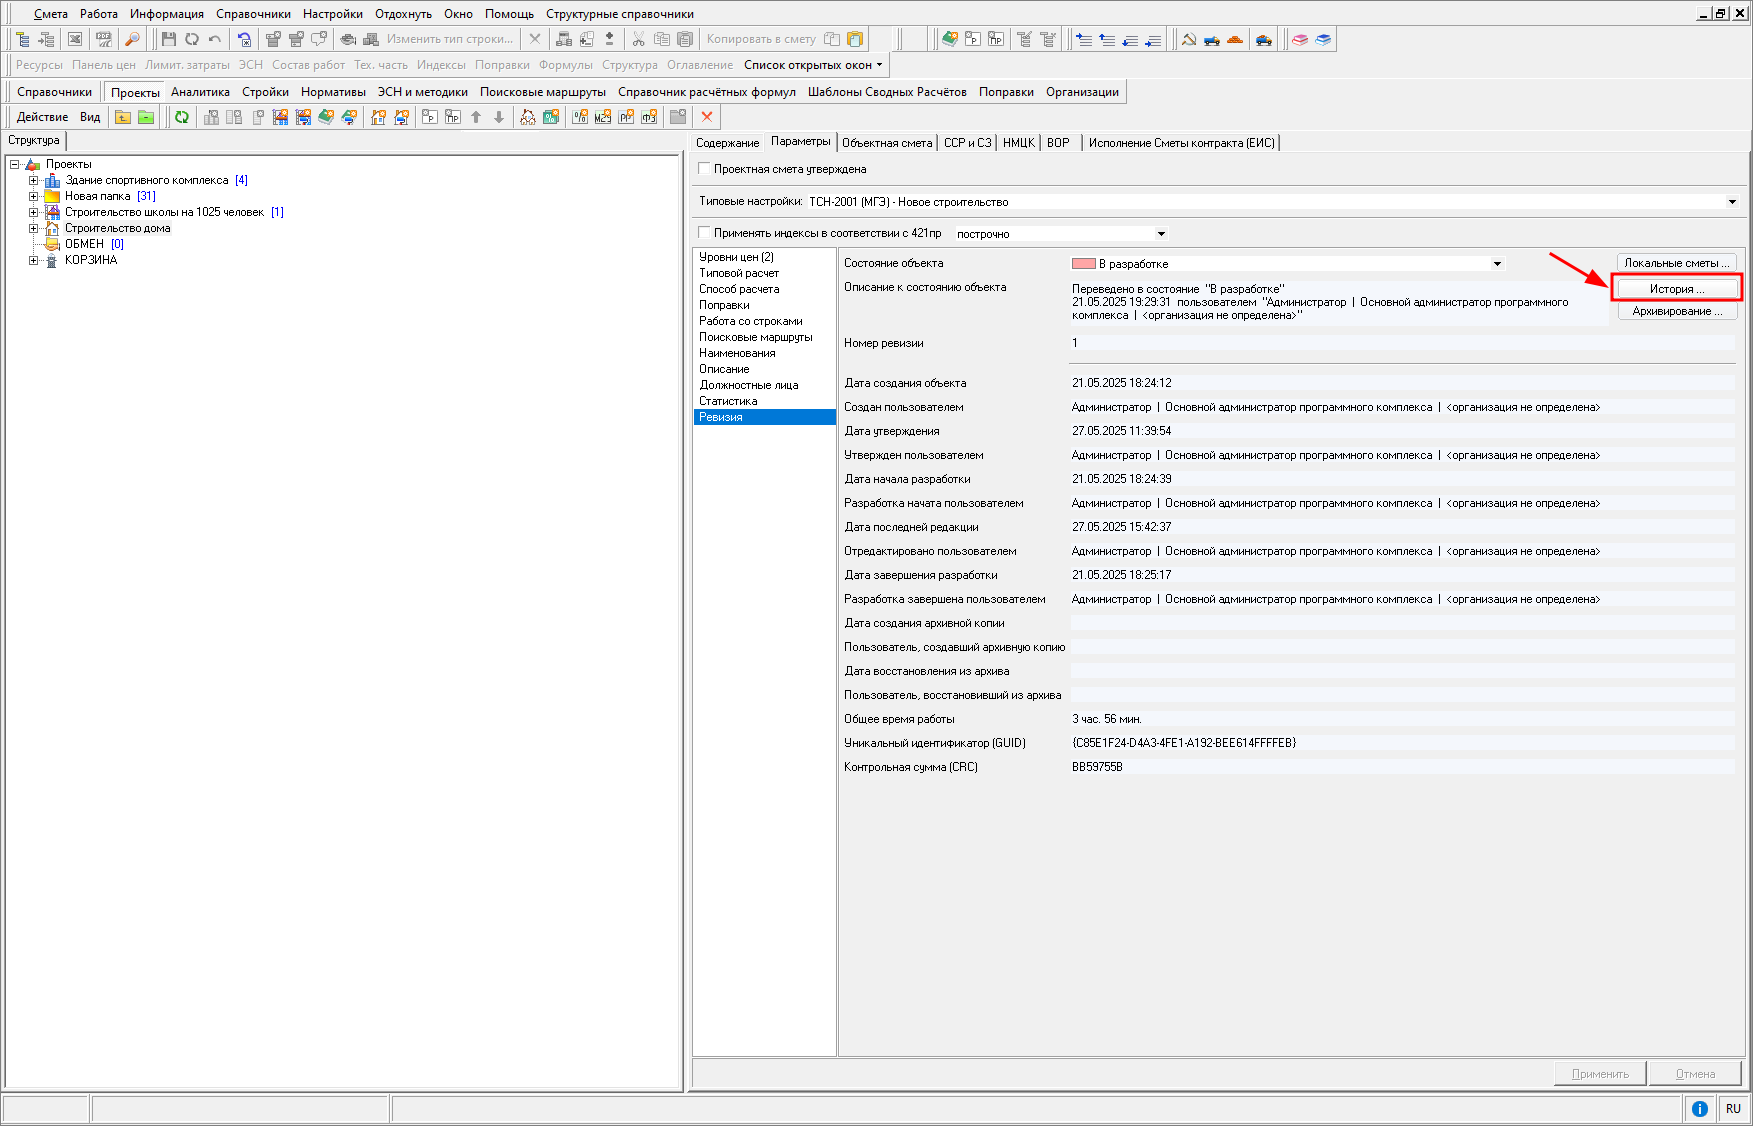The height and width of the screenshot is (1126, 1753).
Task: Click the red X delete icon
Action: point(707,117)
